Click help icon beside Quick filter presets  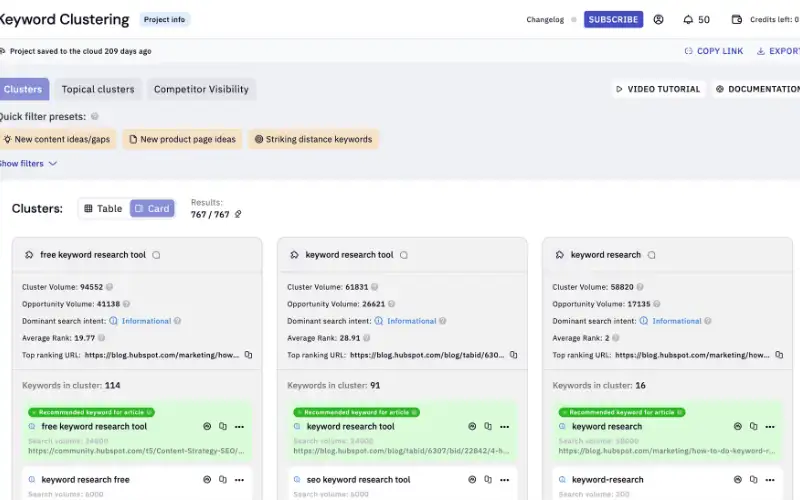point(94,116)
